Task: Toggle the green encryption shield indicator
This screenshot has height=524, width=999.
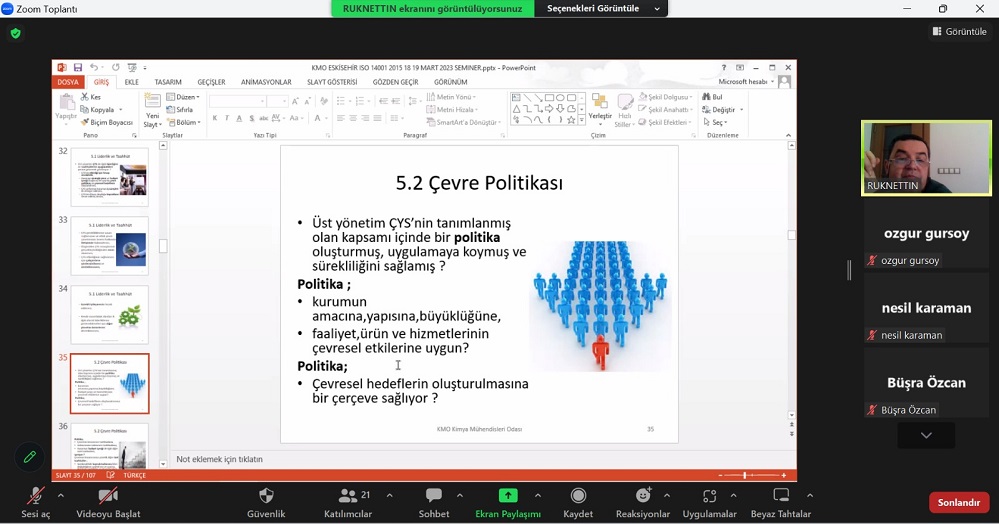Action: (15, 33)
